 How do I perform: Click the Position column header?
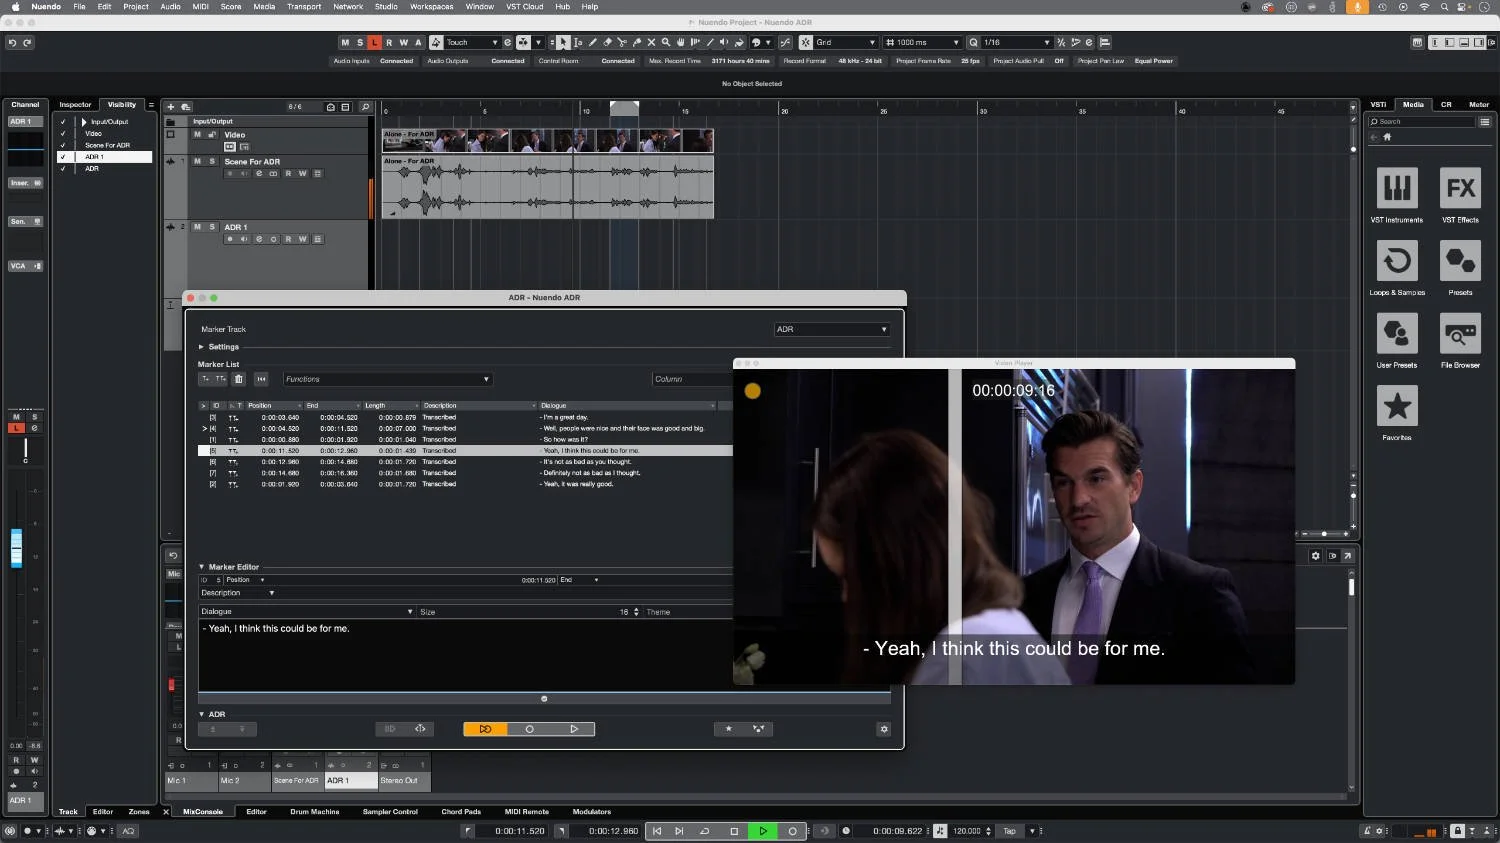point(272,406)
